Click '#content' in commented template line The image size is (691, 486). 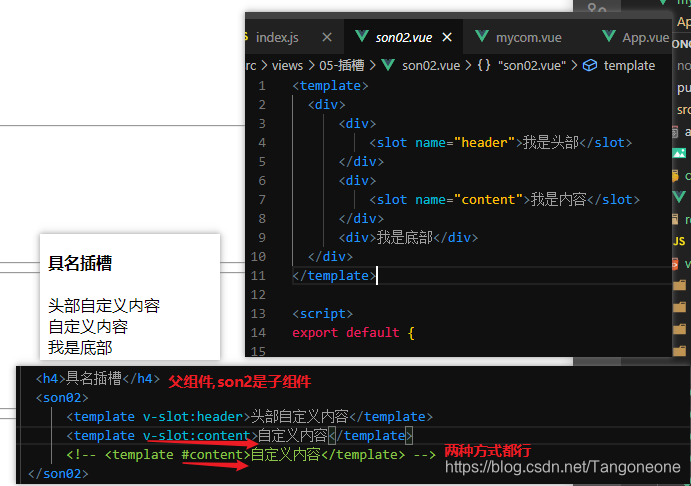coord(212,455)
